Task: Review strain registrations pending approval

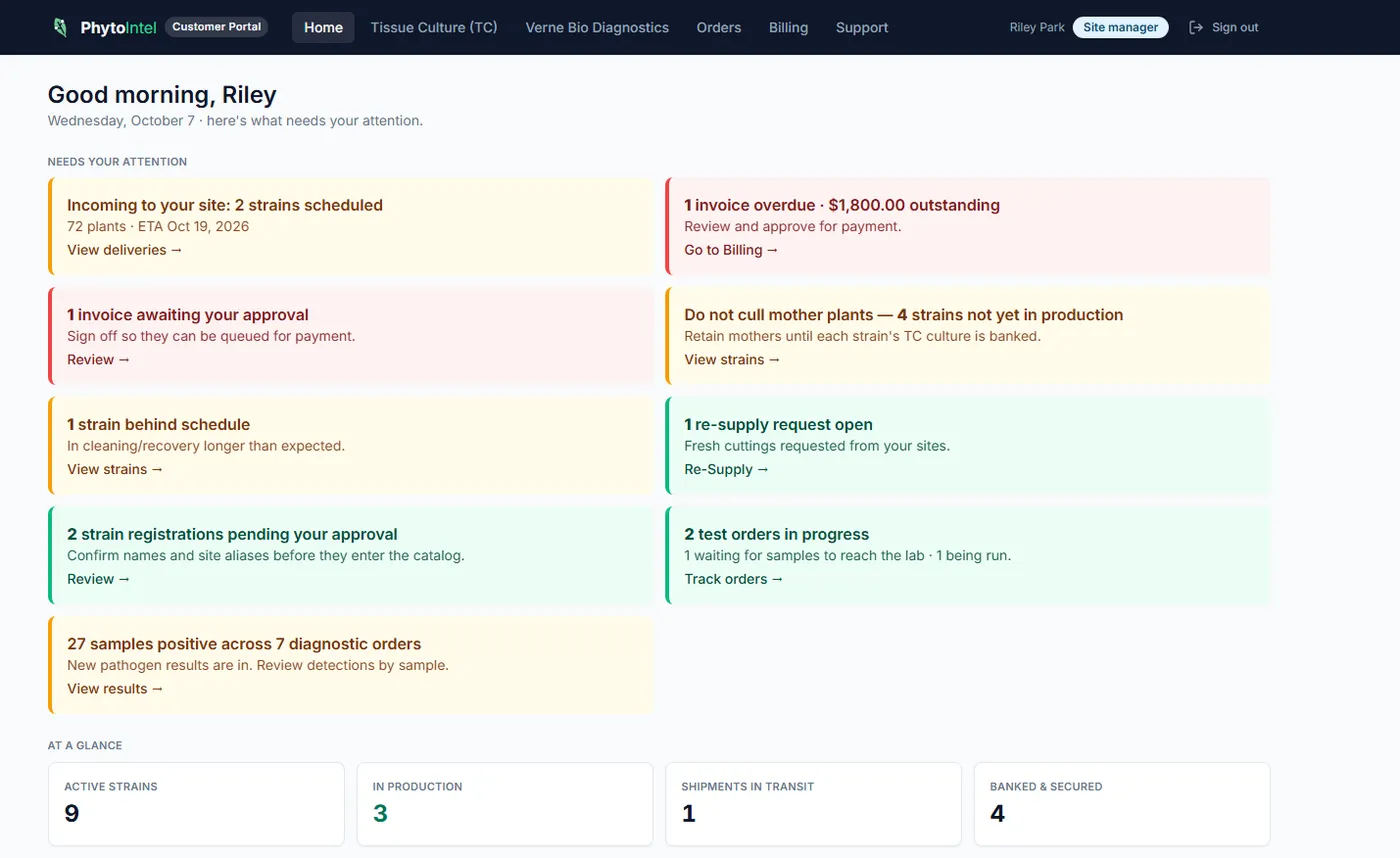Action: [x=99, y=579]
